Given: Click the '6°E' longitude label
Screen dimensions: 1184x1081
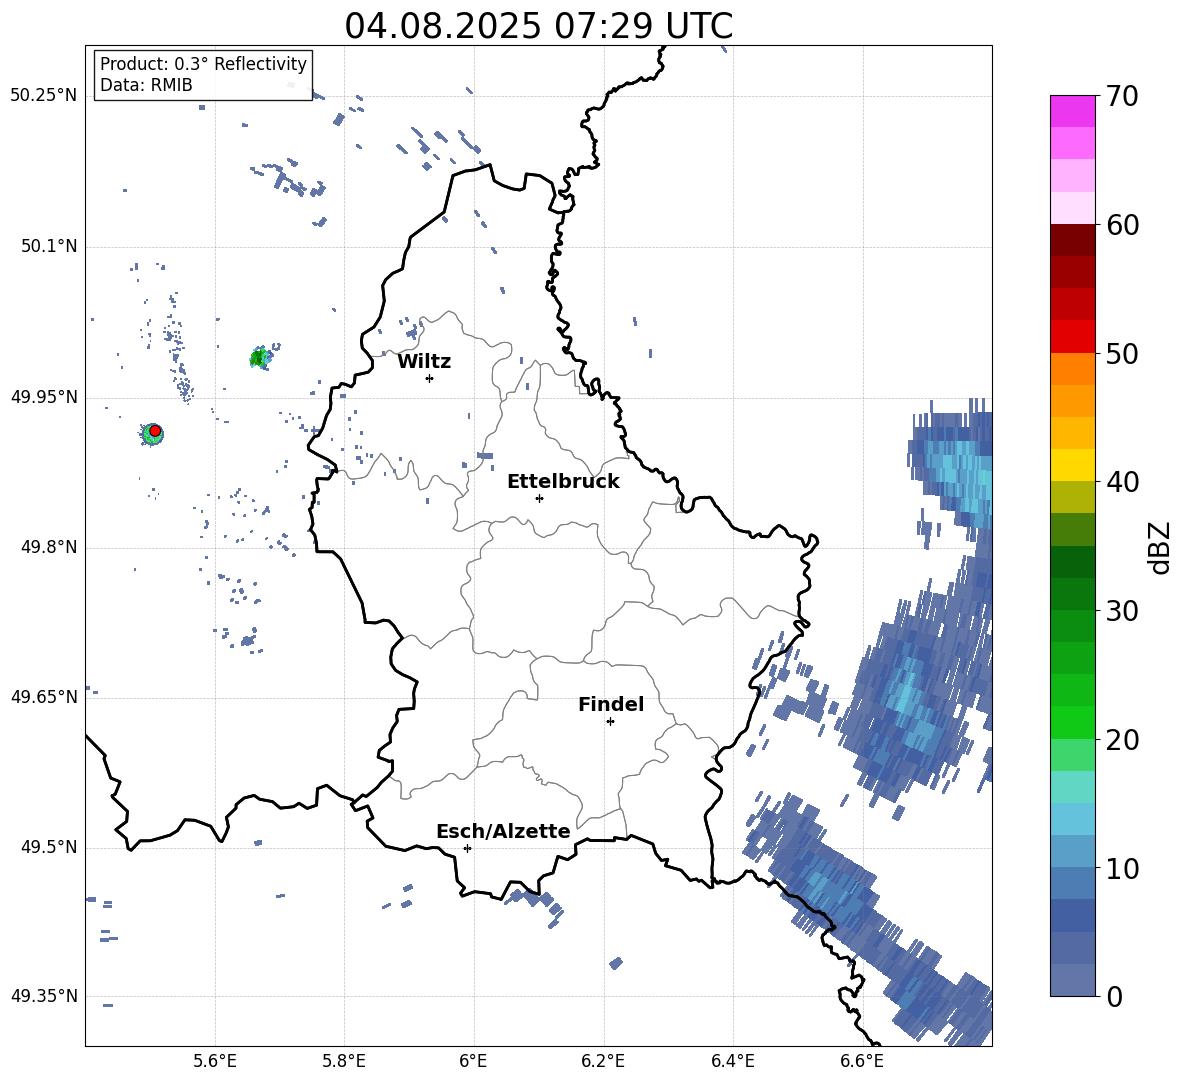Looking at the screenshot, I should [x=473, y=1062].
